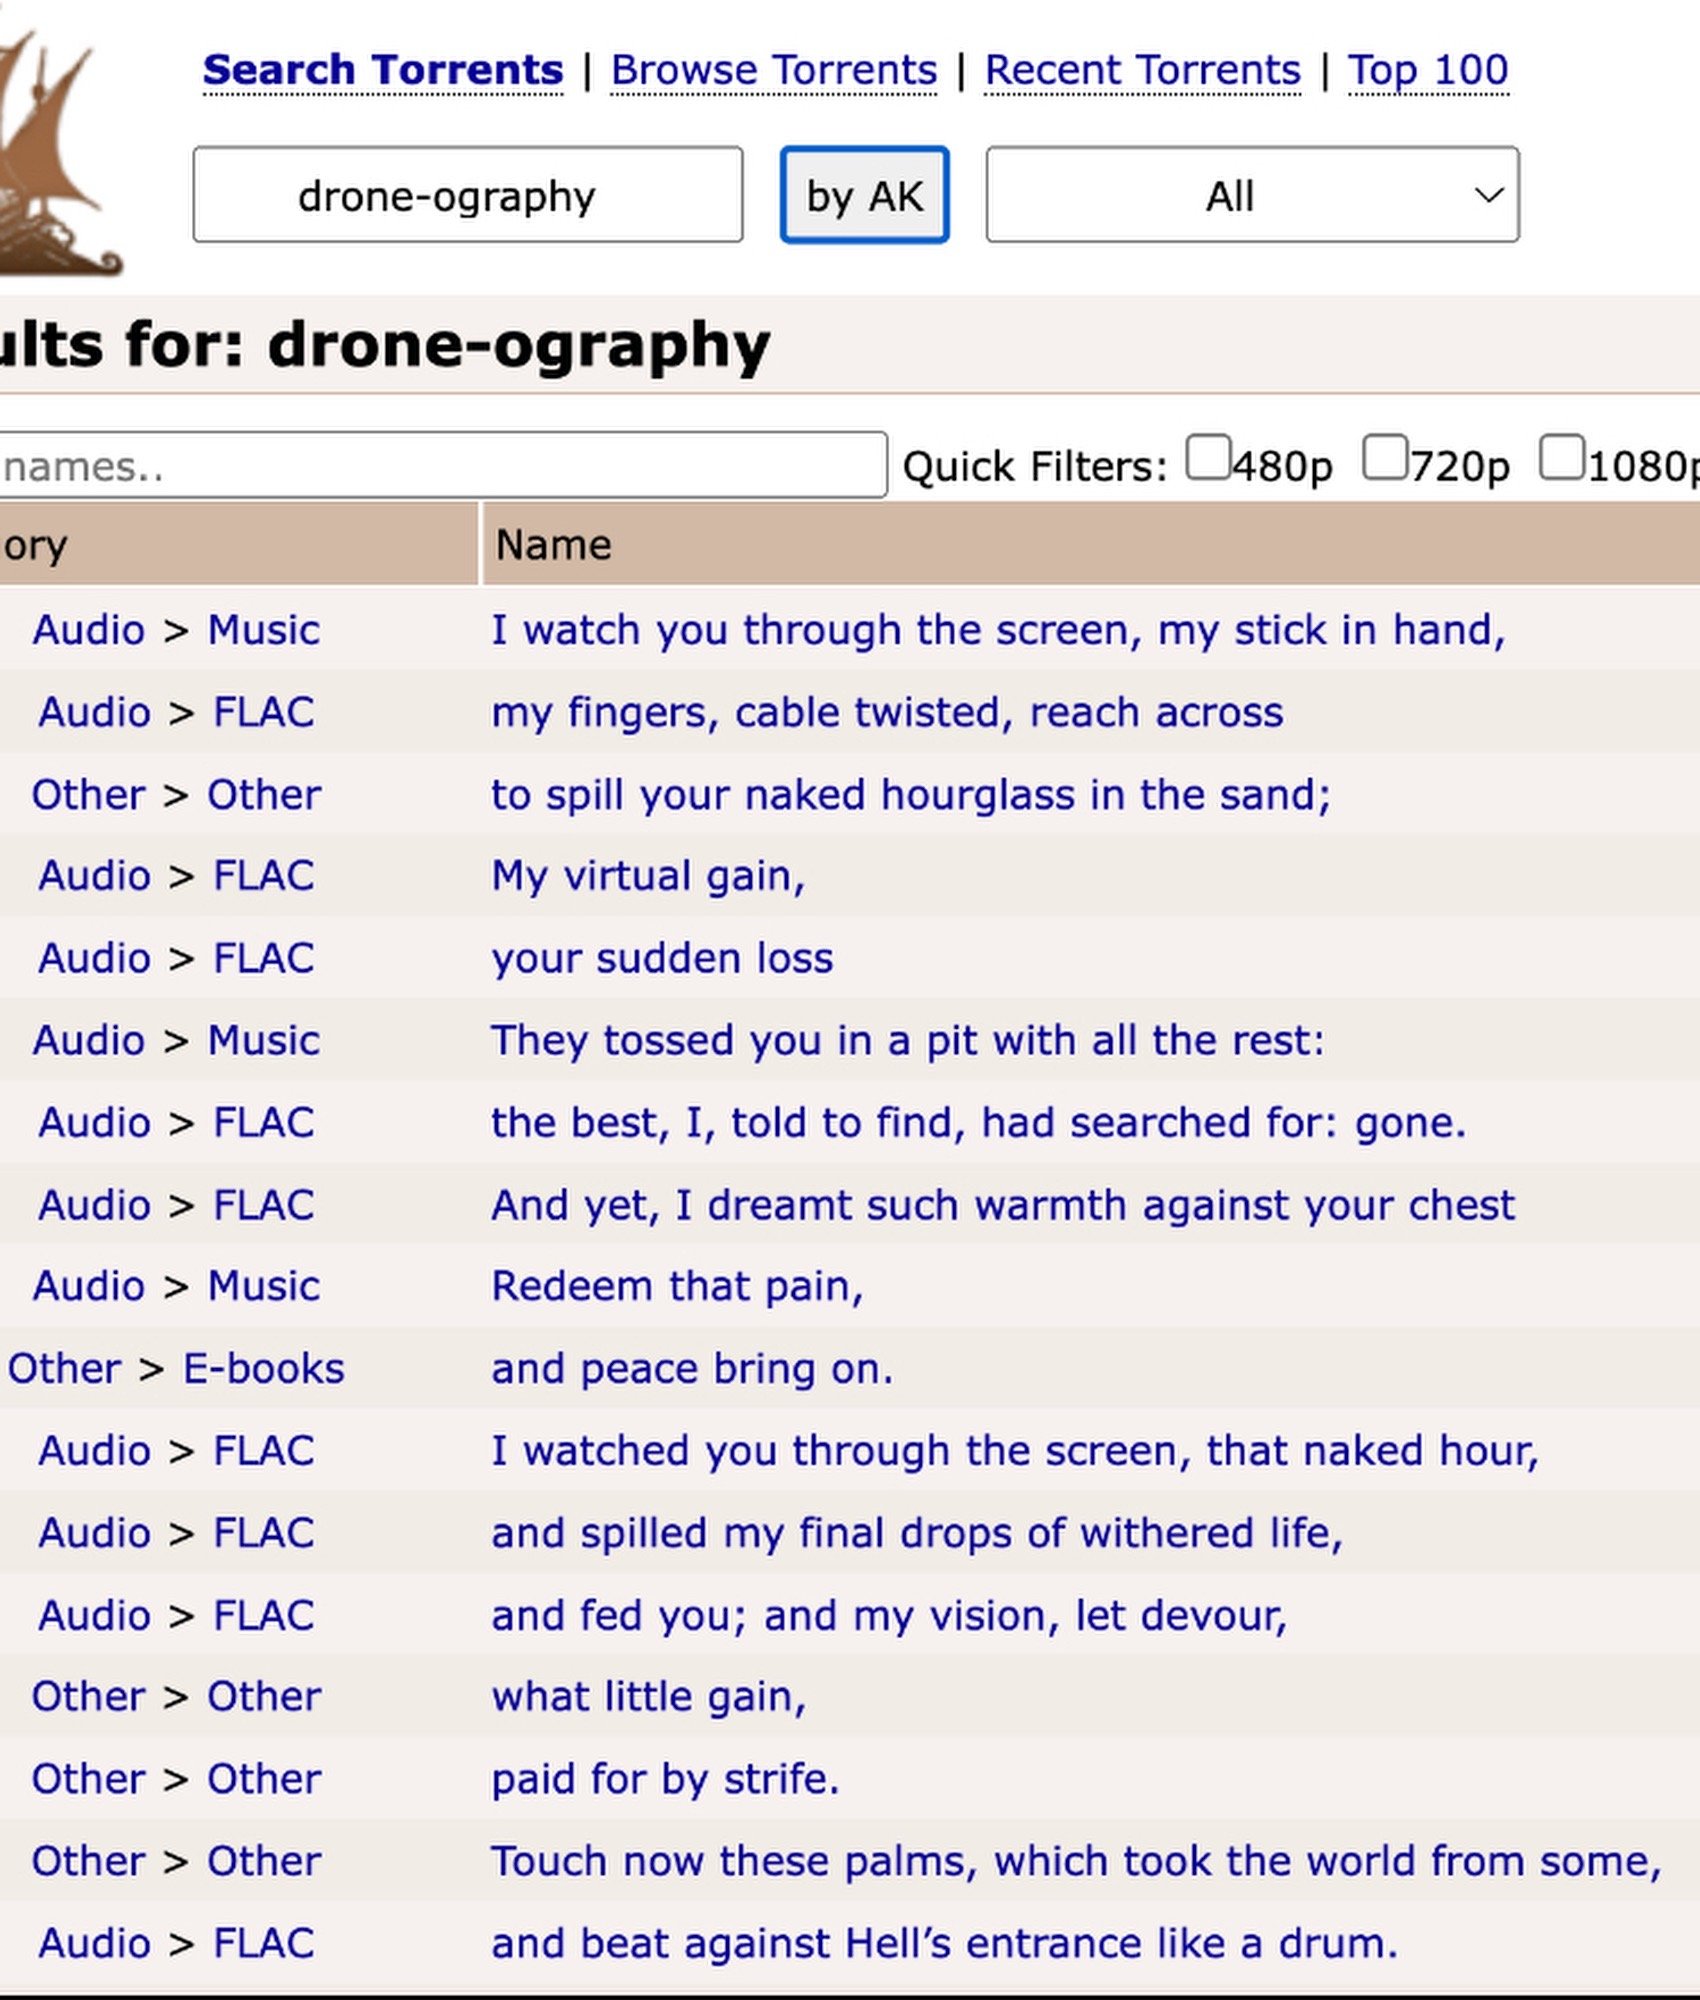Click the 'your sudden loss' torrent link
Screen dimensions: 1700x2000
coord(662,958)
